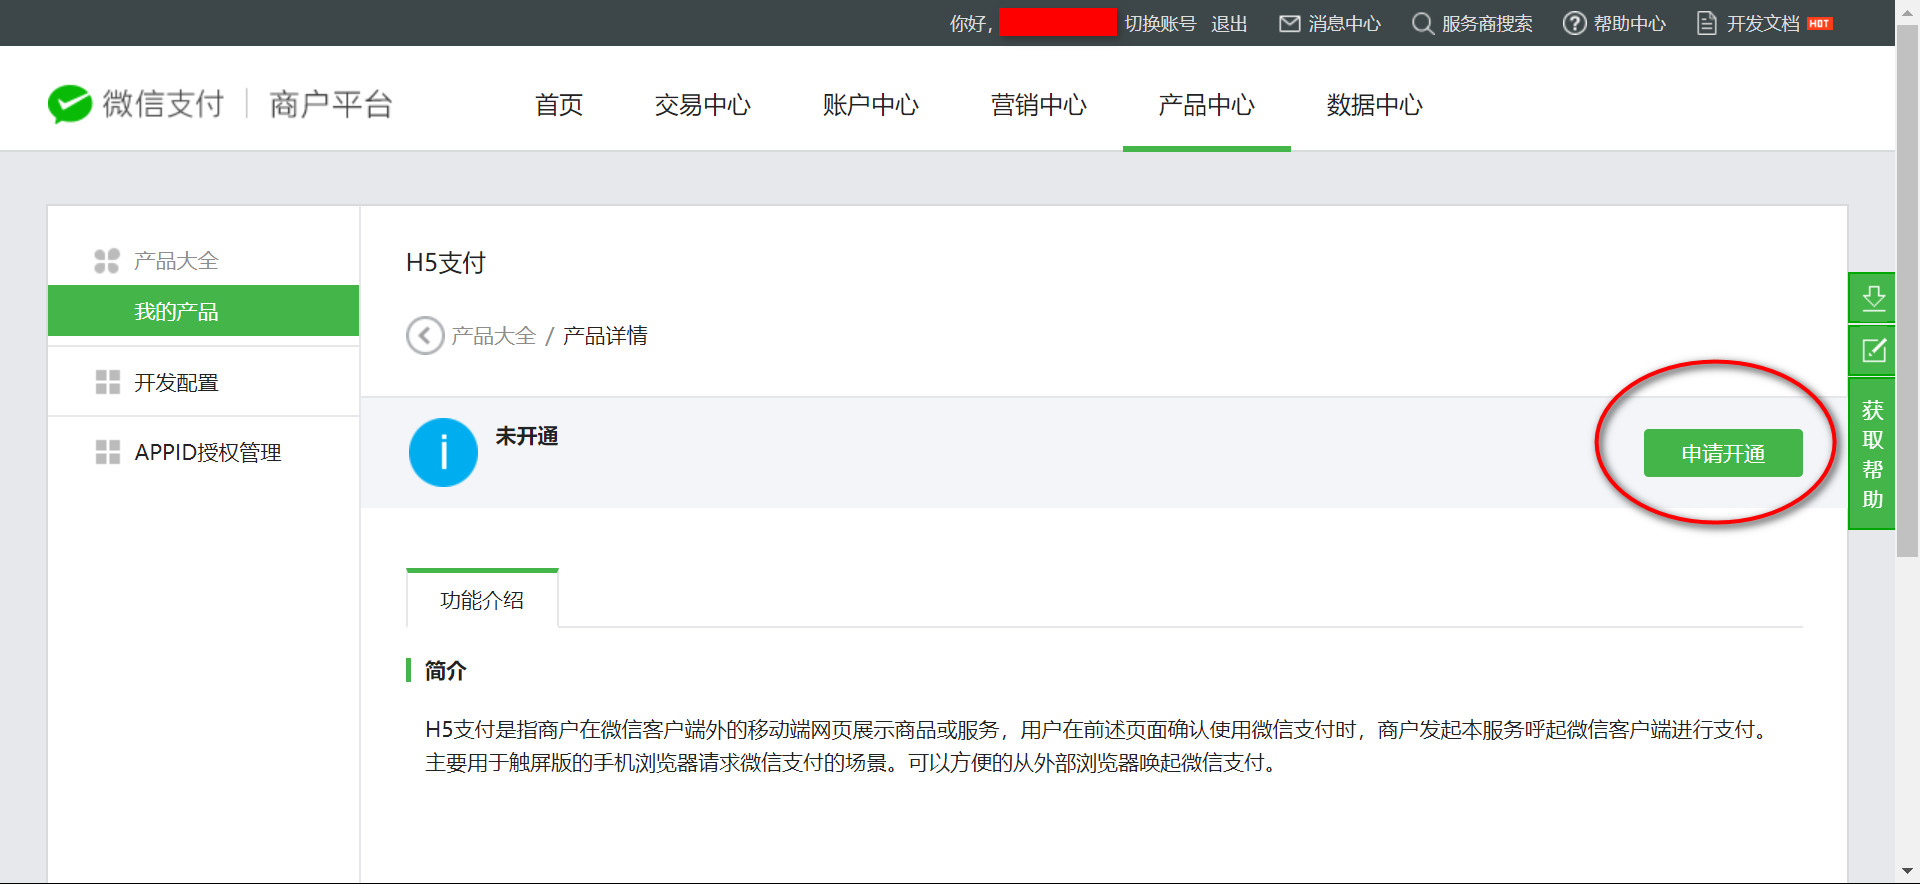This screenshot has width=1920, height=884.
Task: Open the 账户中心 navigation tab
Action: (871, 104)
